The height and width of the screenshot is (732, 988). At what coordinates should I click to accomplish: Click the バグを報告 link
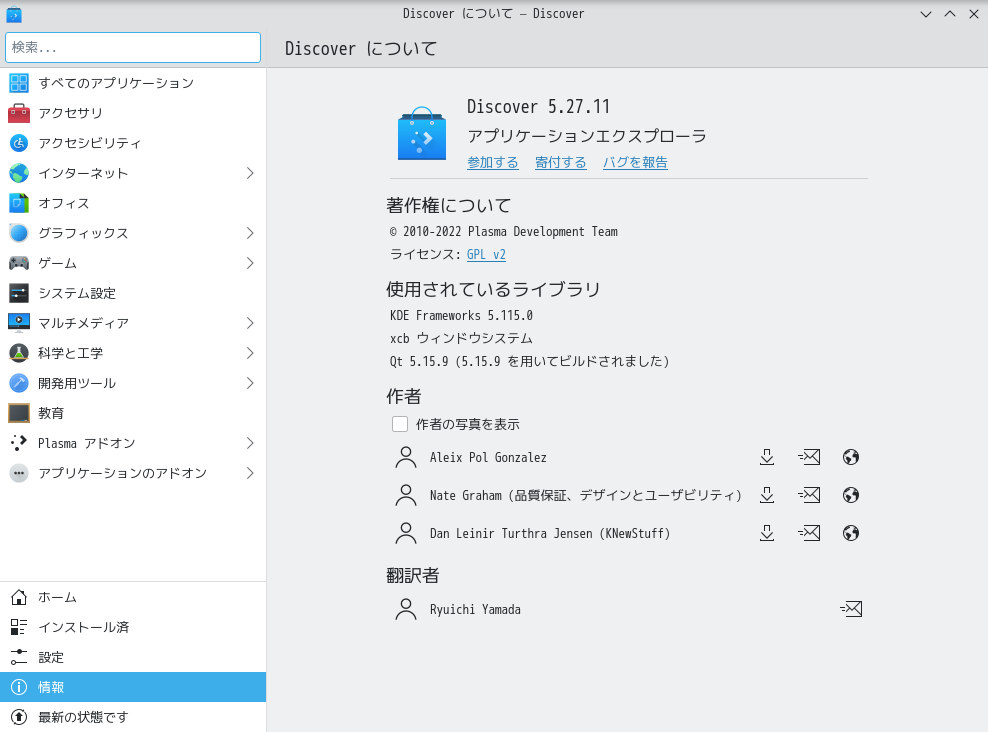(x=635, y=161)
